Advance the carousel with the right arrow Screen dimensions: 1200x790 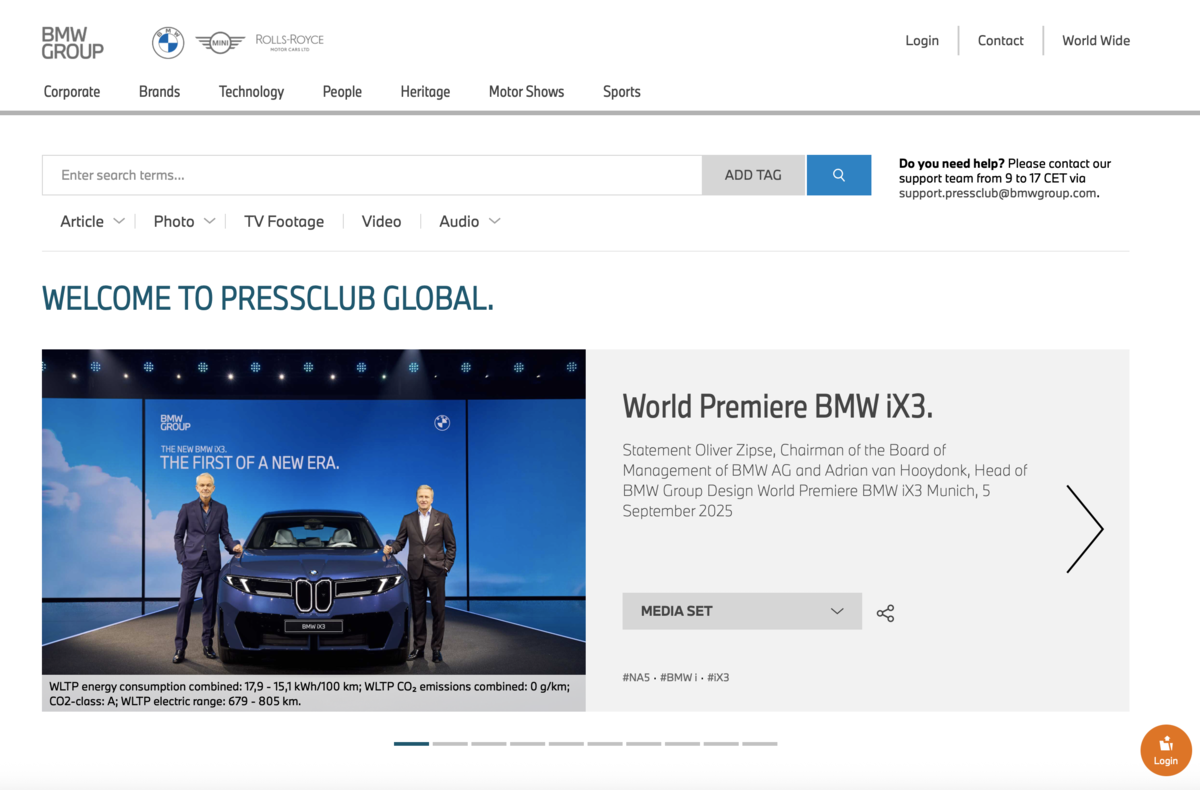(x=1085, y=528)
